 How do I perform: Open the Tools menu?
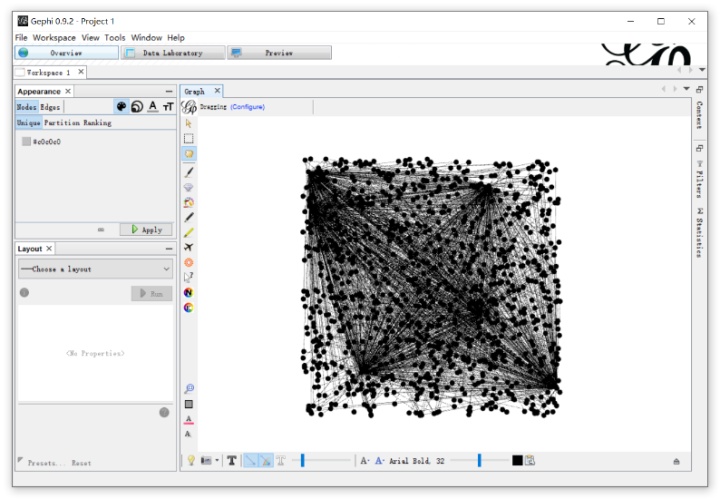click(x=115, y=38)
